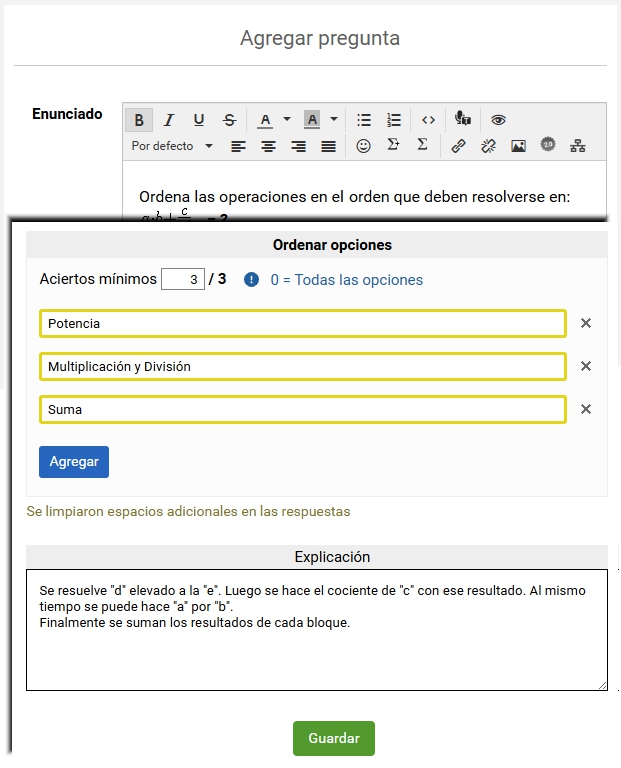Click the 'Suma' option text field
Screen dimensions: 621x768
click(x=303, y=410)
